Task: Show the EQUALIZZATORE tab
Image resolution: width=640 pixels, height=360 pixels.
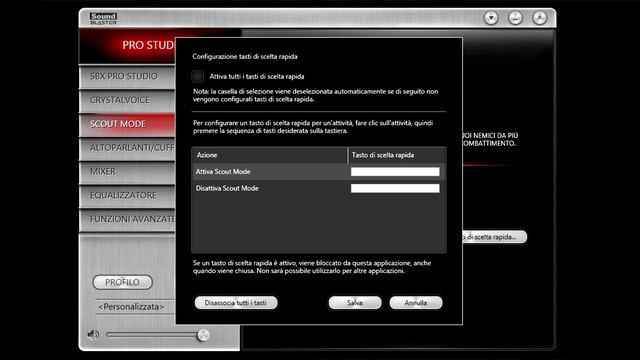Action: [127, 195]
